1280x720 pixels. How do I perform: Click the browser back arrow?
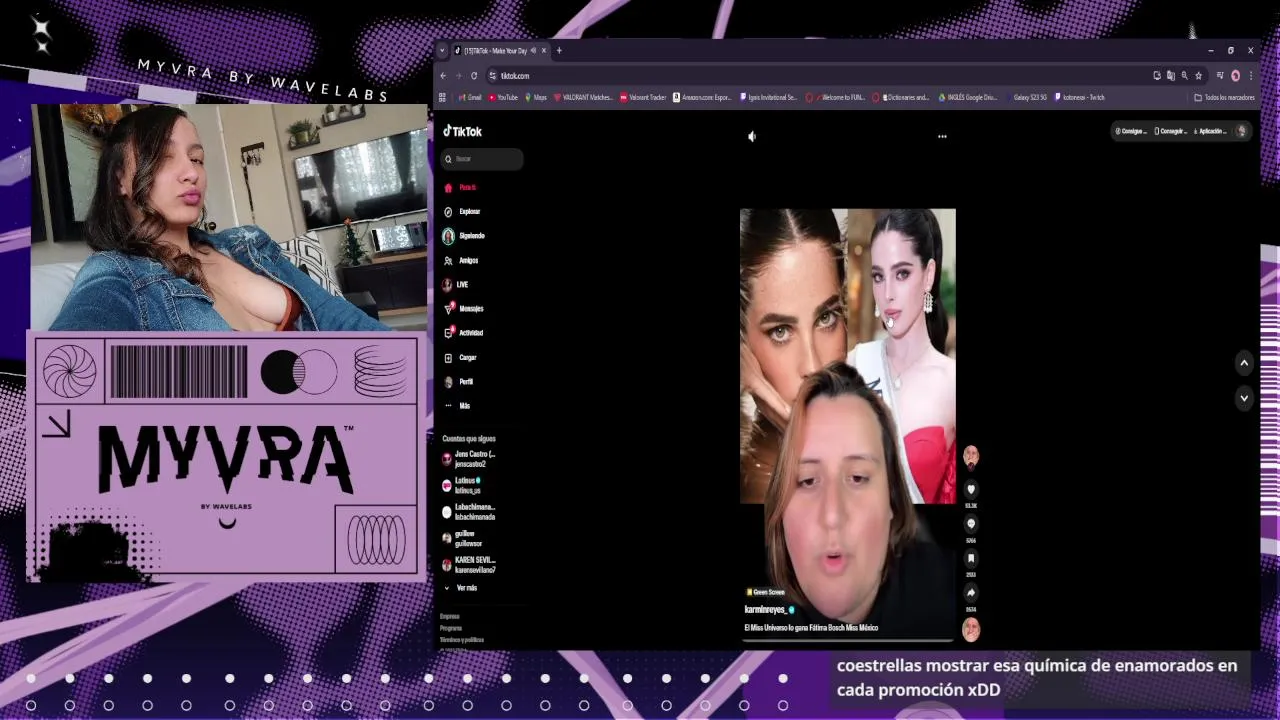pos(443,76)
